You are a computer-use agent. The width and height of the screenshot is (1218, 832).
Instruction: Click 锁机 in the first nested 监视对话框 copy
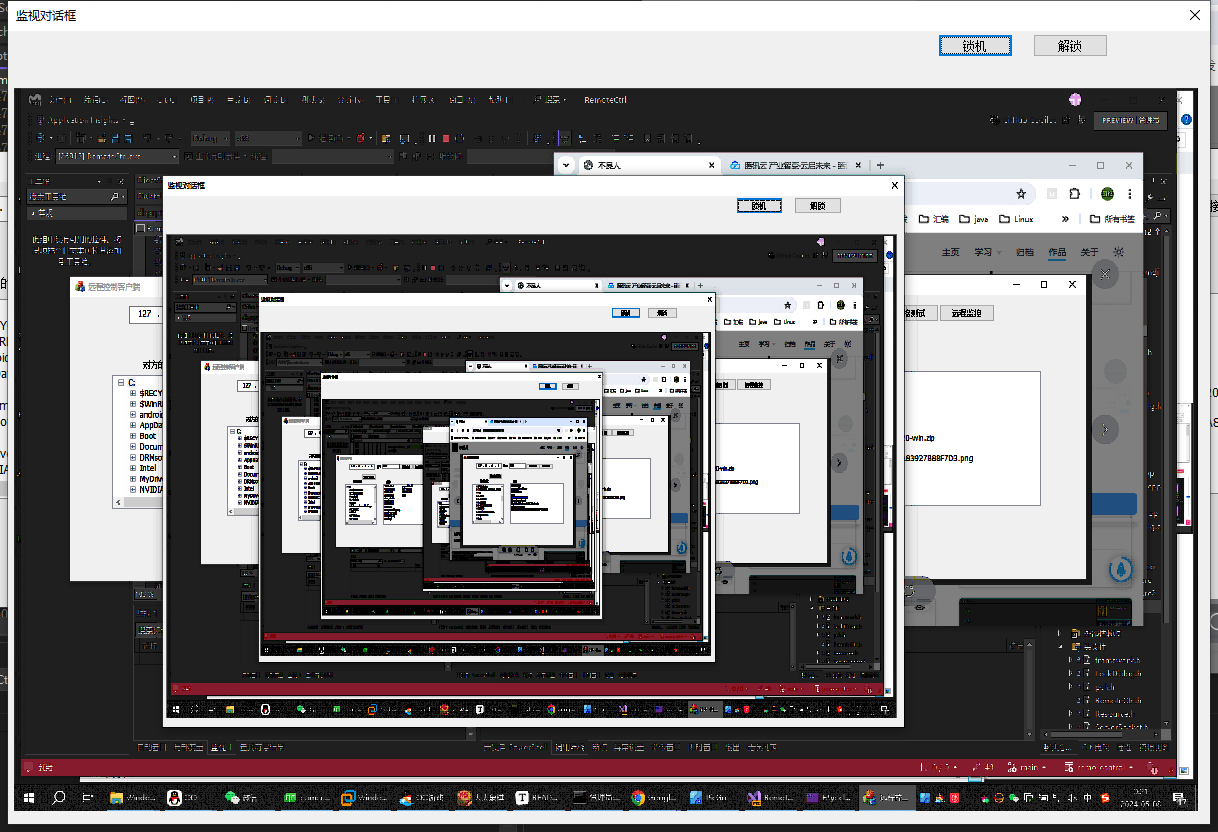759,205
